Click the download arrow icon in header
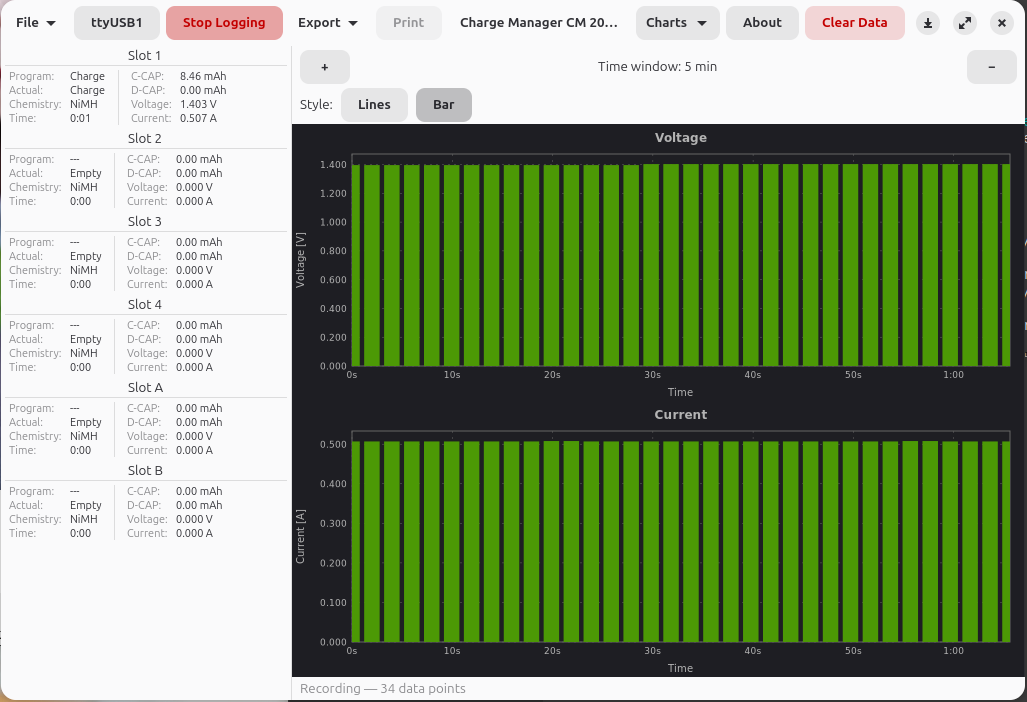The image size is (1027, 702). tap(928, 23)
